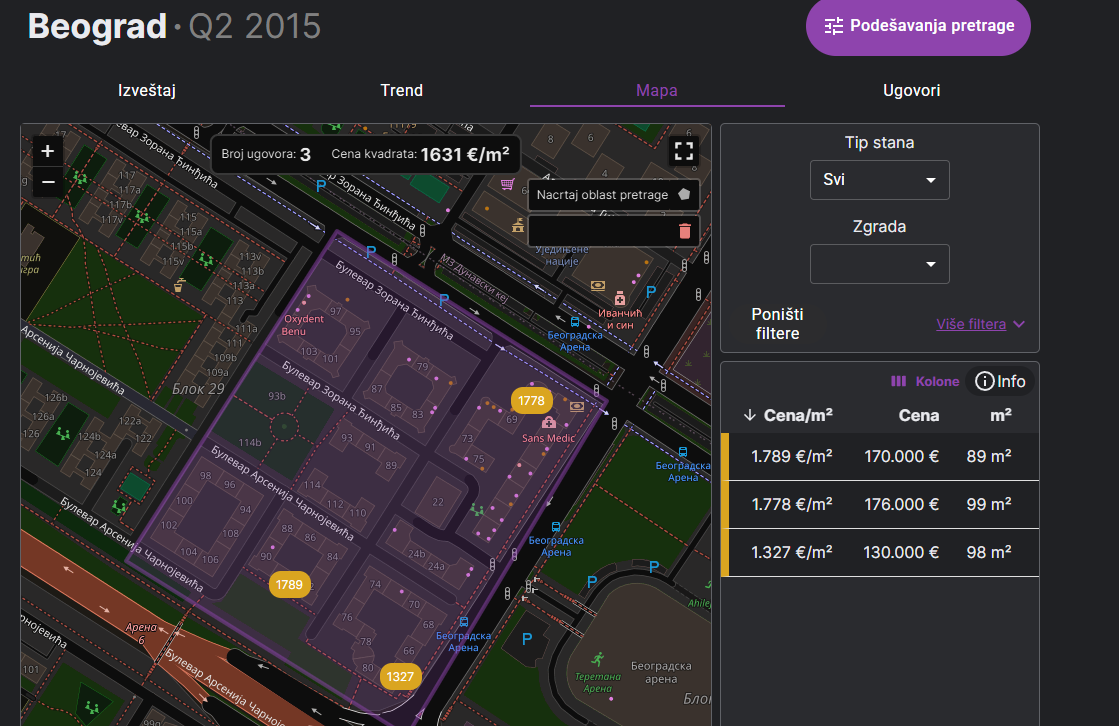Screen dimensions: 1119x726
Task: Toggle fullscreen map view
Action: tap(683, 151)
